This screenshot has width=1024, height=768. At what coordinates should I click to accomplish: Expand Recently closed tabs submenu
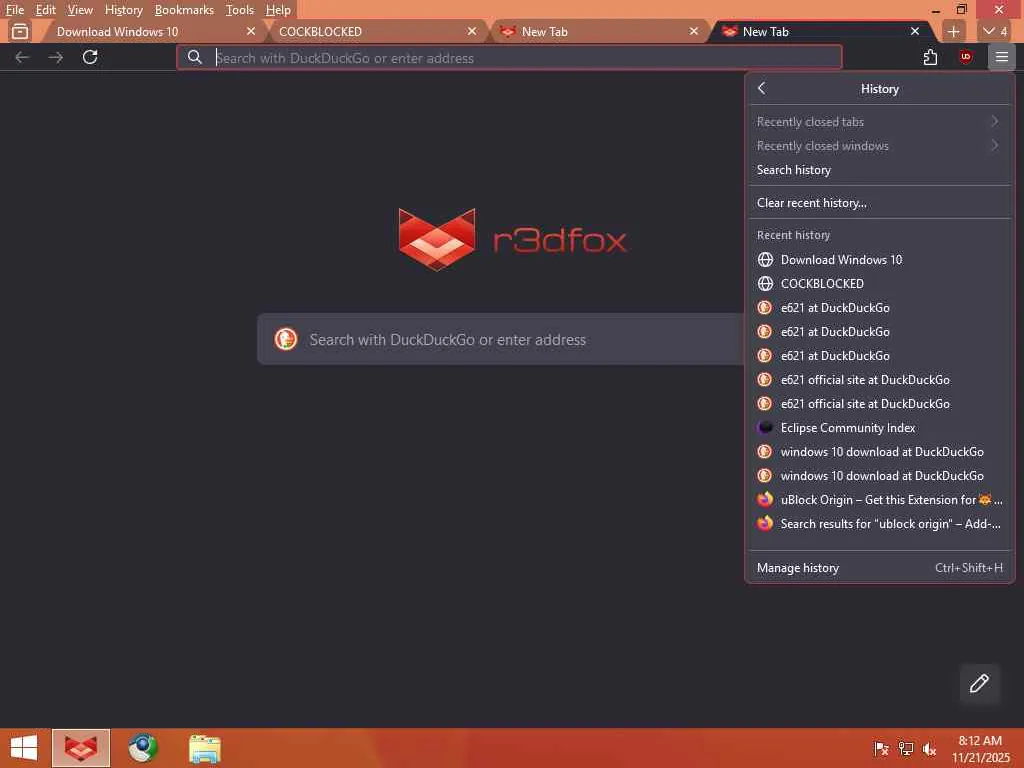tap(879, 121)
